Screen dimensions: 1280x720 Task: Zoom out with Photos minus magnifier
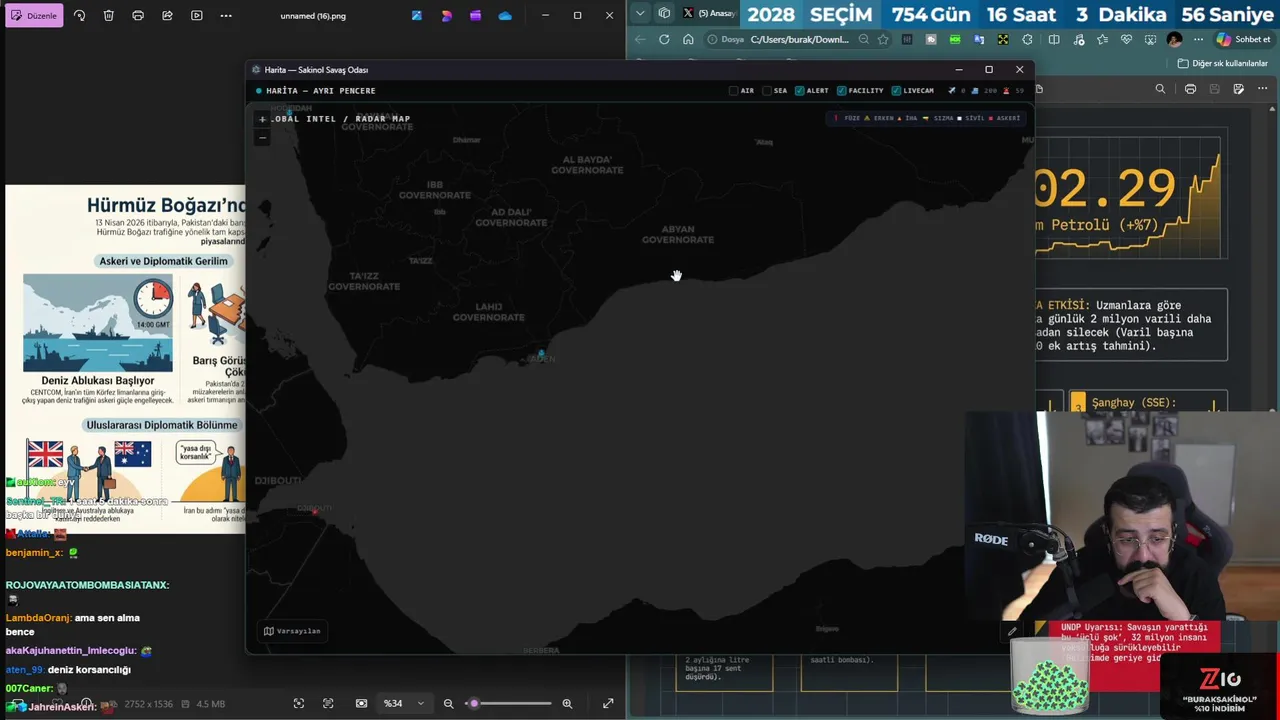[448, 704]
